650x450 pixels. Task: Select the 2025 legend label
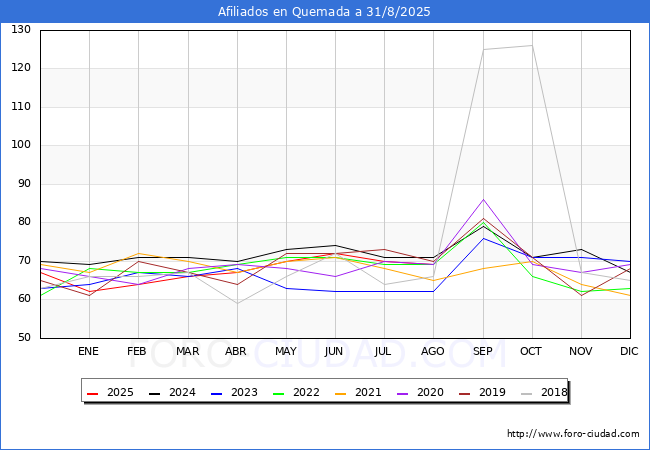pos(120,392)
